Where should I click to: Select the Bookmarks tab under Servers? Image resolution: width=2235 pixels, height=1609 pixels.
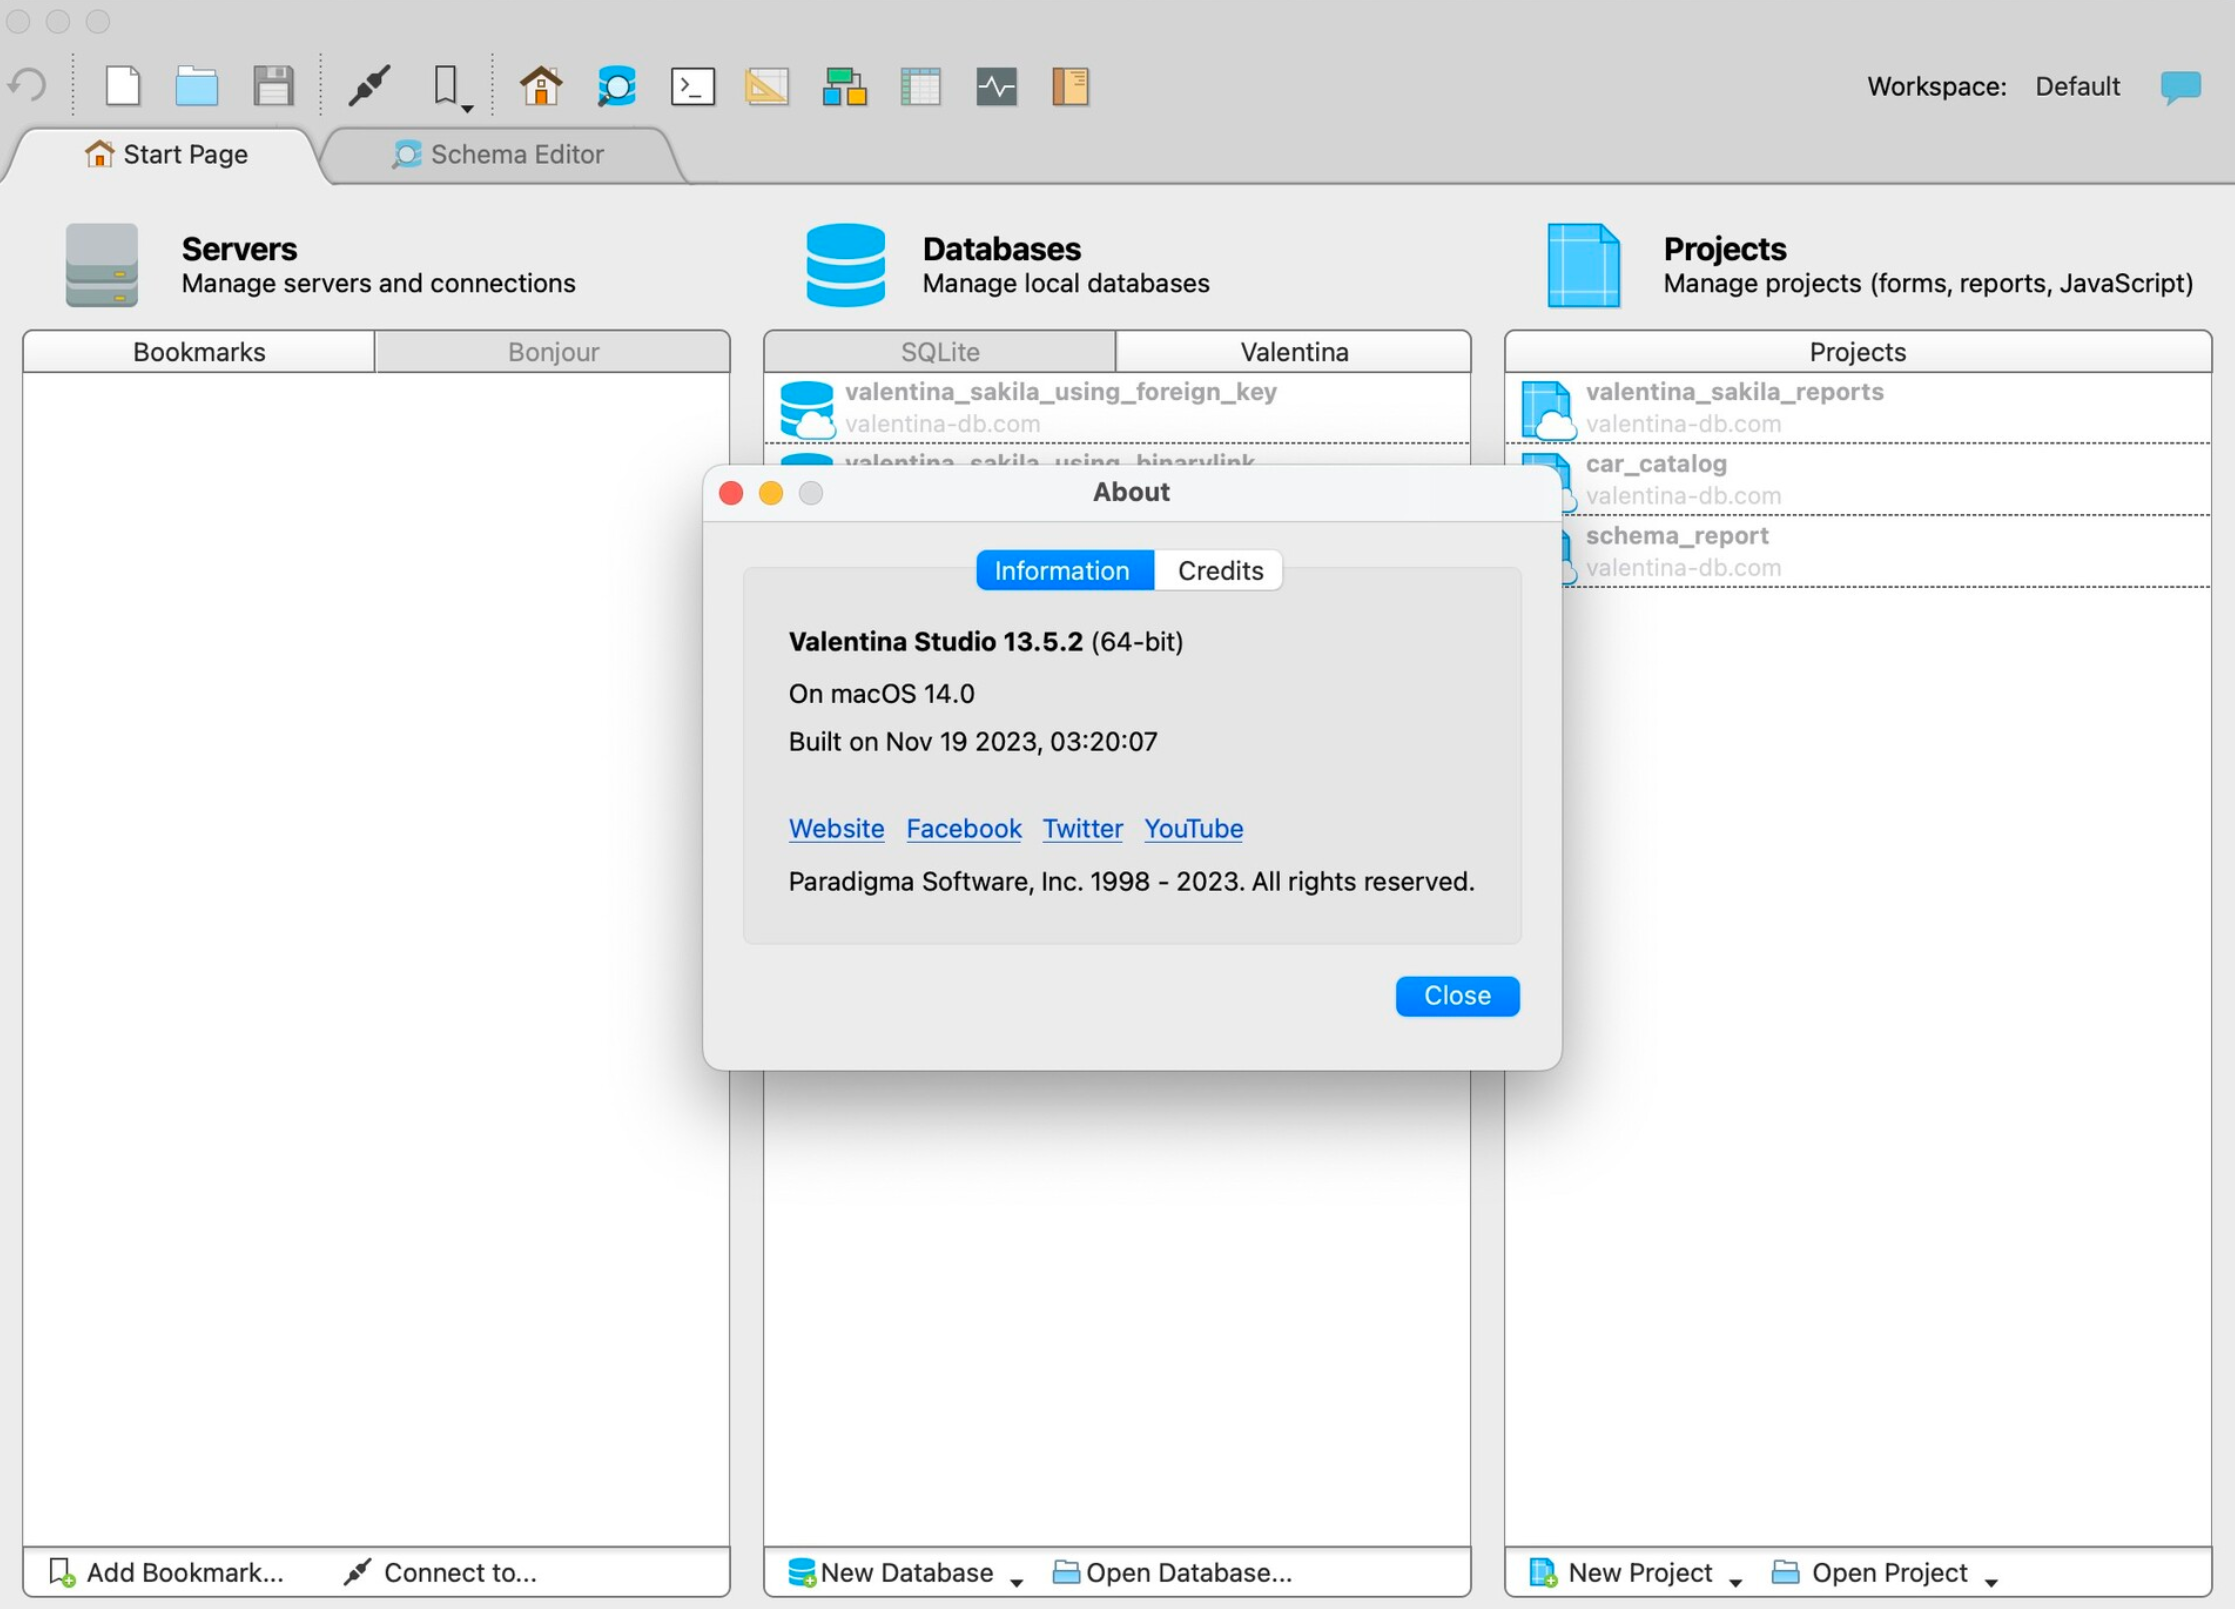[199, 352]
